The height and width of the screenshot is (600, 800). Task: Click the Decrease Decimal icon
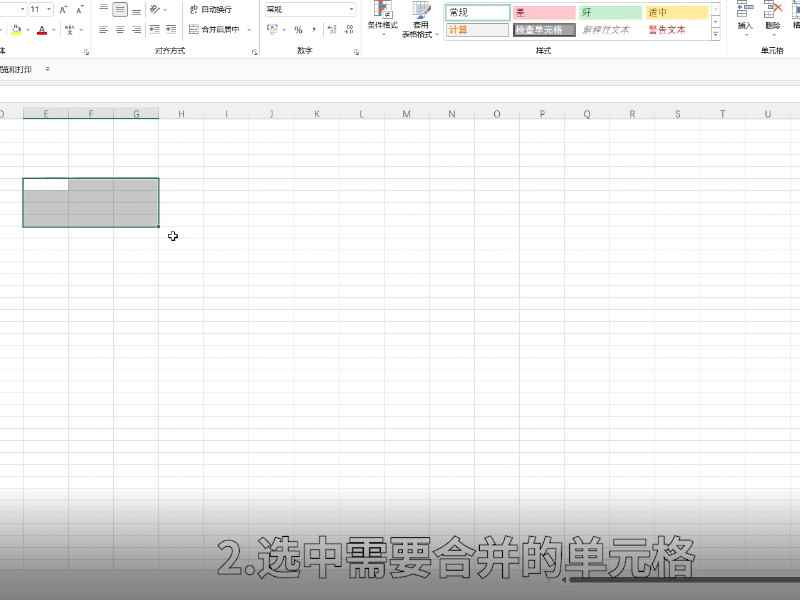coord(348,29)
